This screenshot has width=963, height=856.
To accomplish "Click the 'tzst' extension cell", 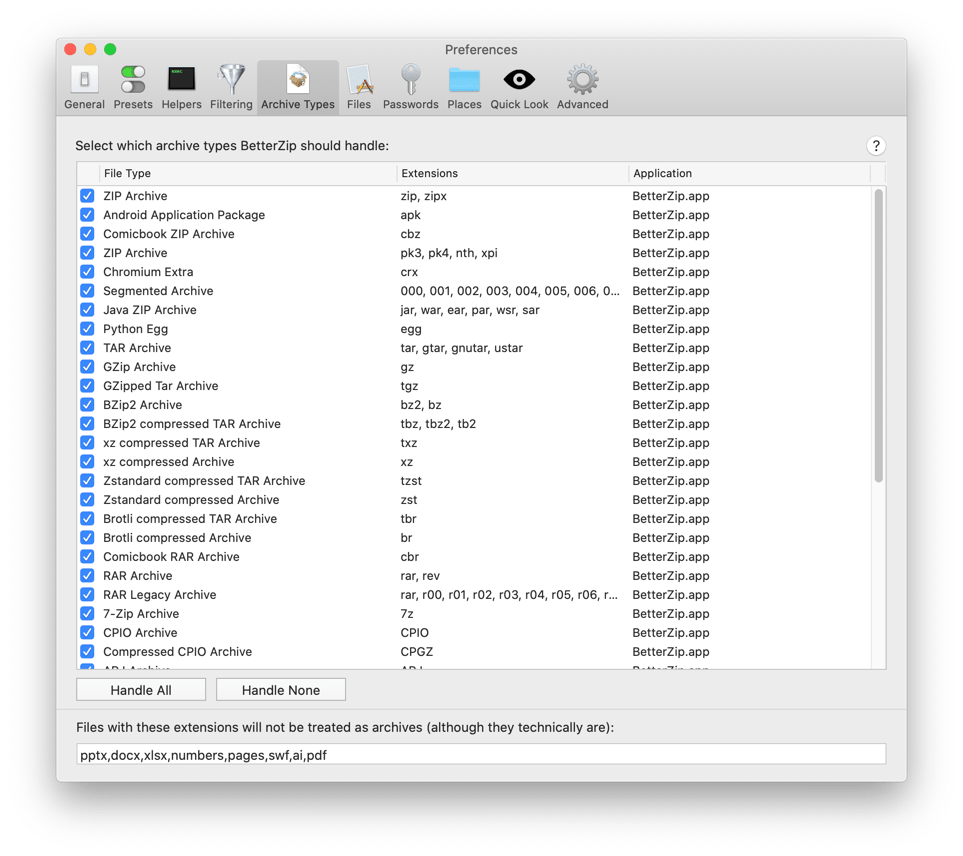I will point(411,481).
